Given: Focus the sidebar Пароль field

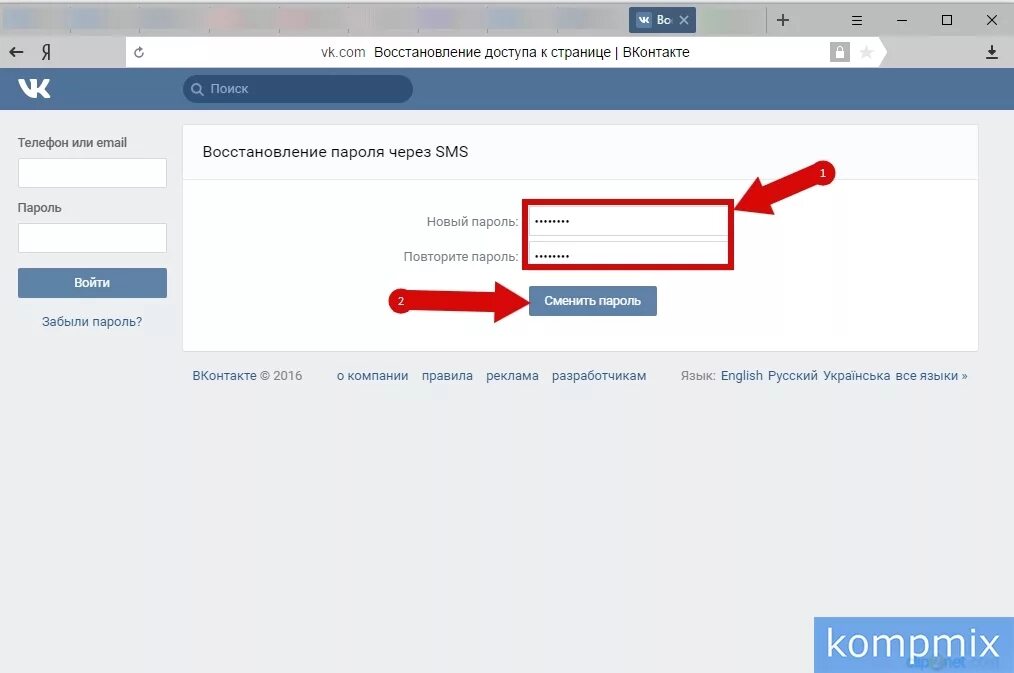Looking at the screenshot, I should pyautogui.click(x=92, y=238).
